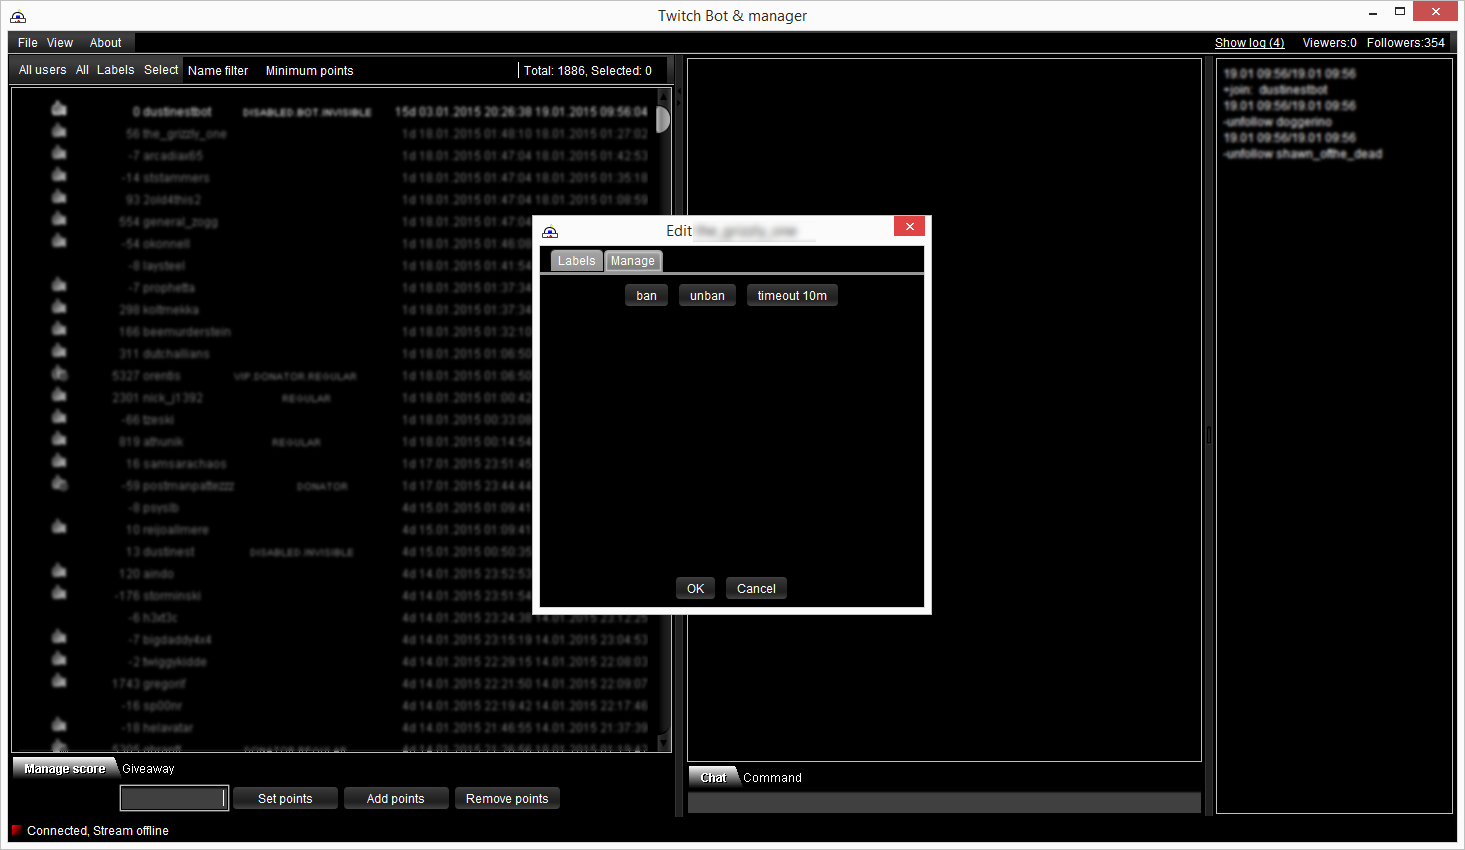The image size is (1465, 850).
Task: Click the user icon in the nick_j1392 row
Action: tap(59, 394)
